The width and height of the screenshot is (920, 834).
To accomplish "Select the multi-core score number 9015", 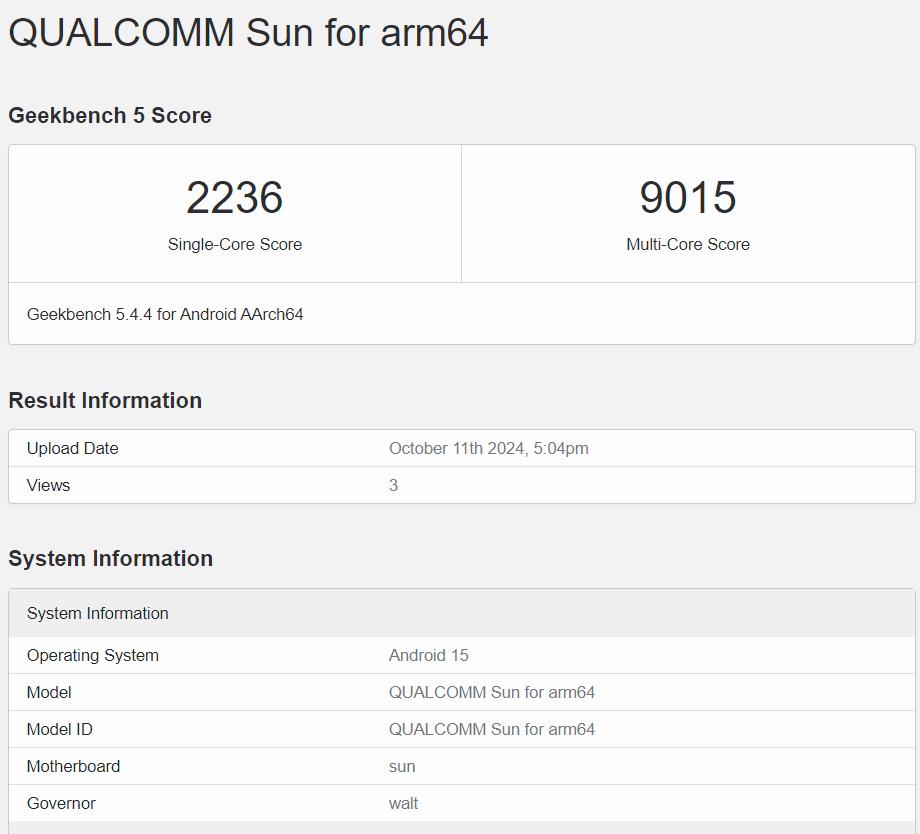I will (688, 197).
